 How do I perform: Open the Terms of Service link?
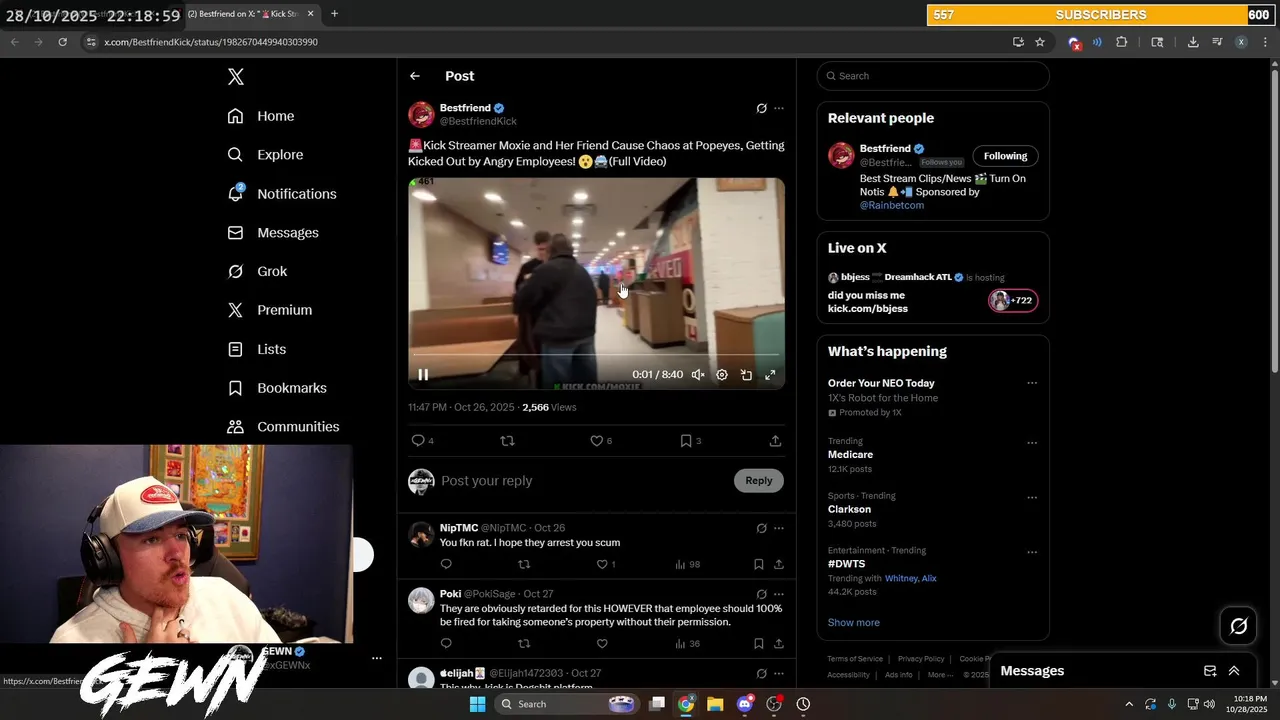point(855,659)
